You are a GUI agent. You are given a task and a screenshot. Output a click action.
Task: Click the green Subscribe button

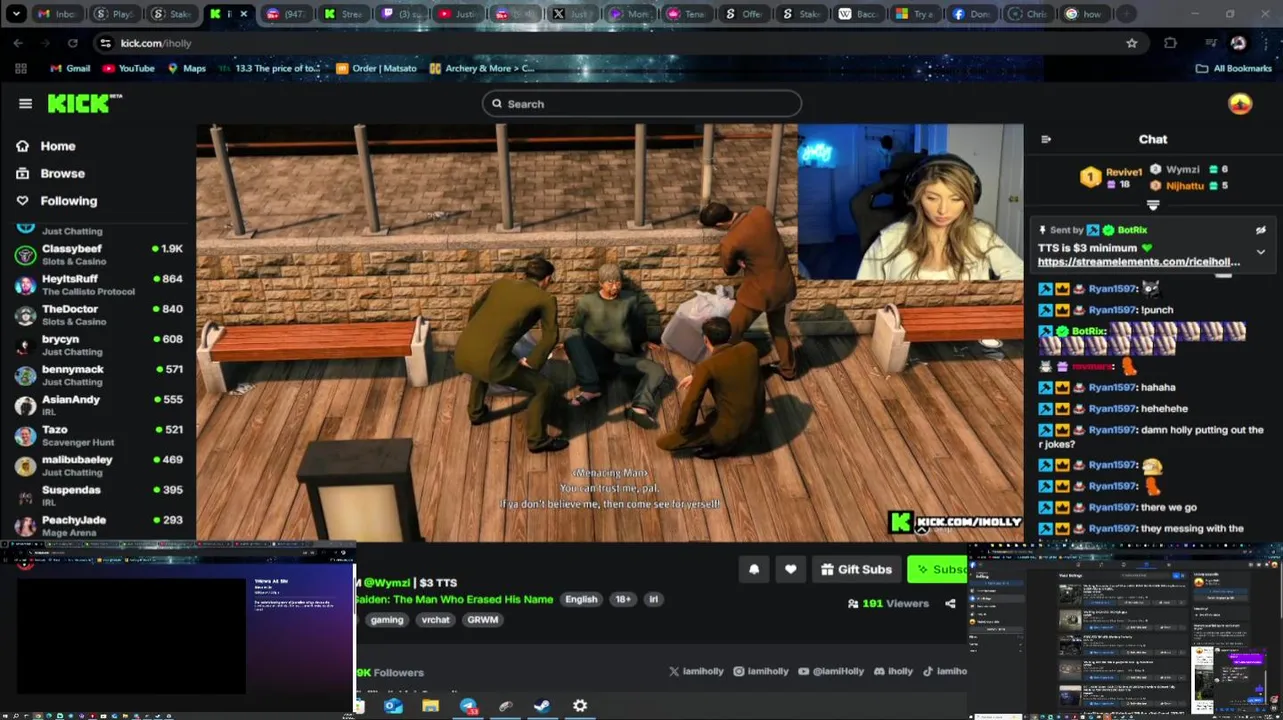939,569
